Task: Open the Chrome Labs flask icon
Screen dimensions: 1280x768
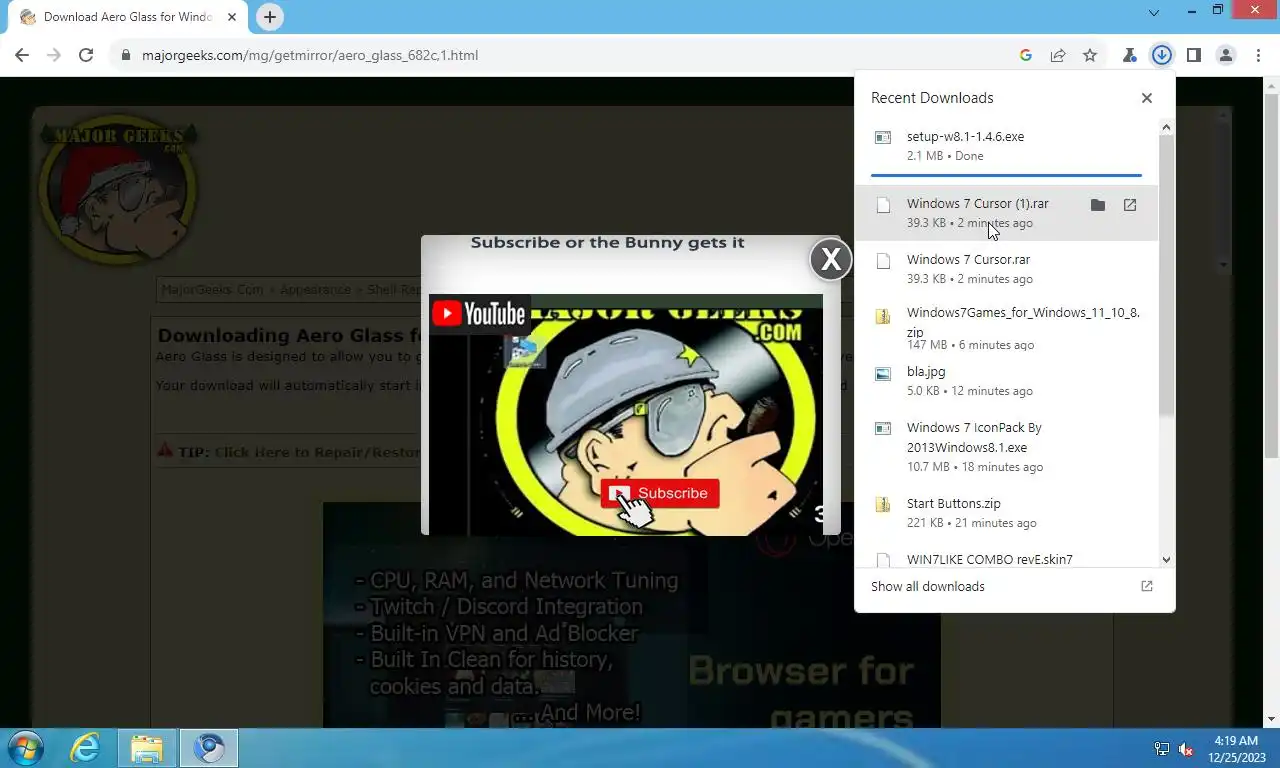Action: (1130, 55)
